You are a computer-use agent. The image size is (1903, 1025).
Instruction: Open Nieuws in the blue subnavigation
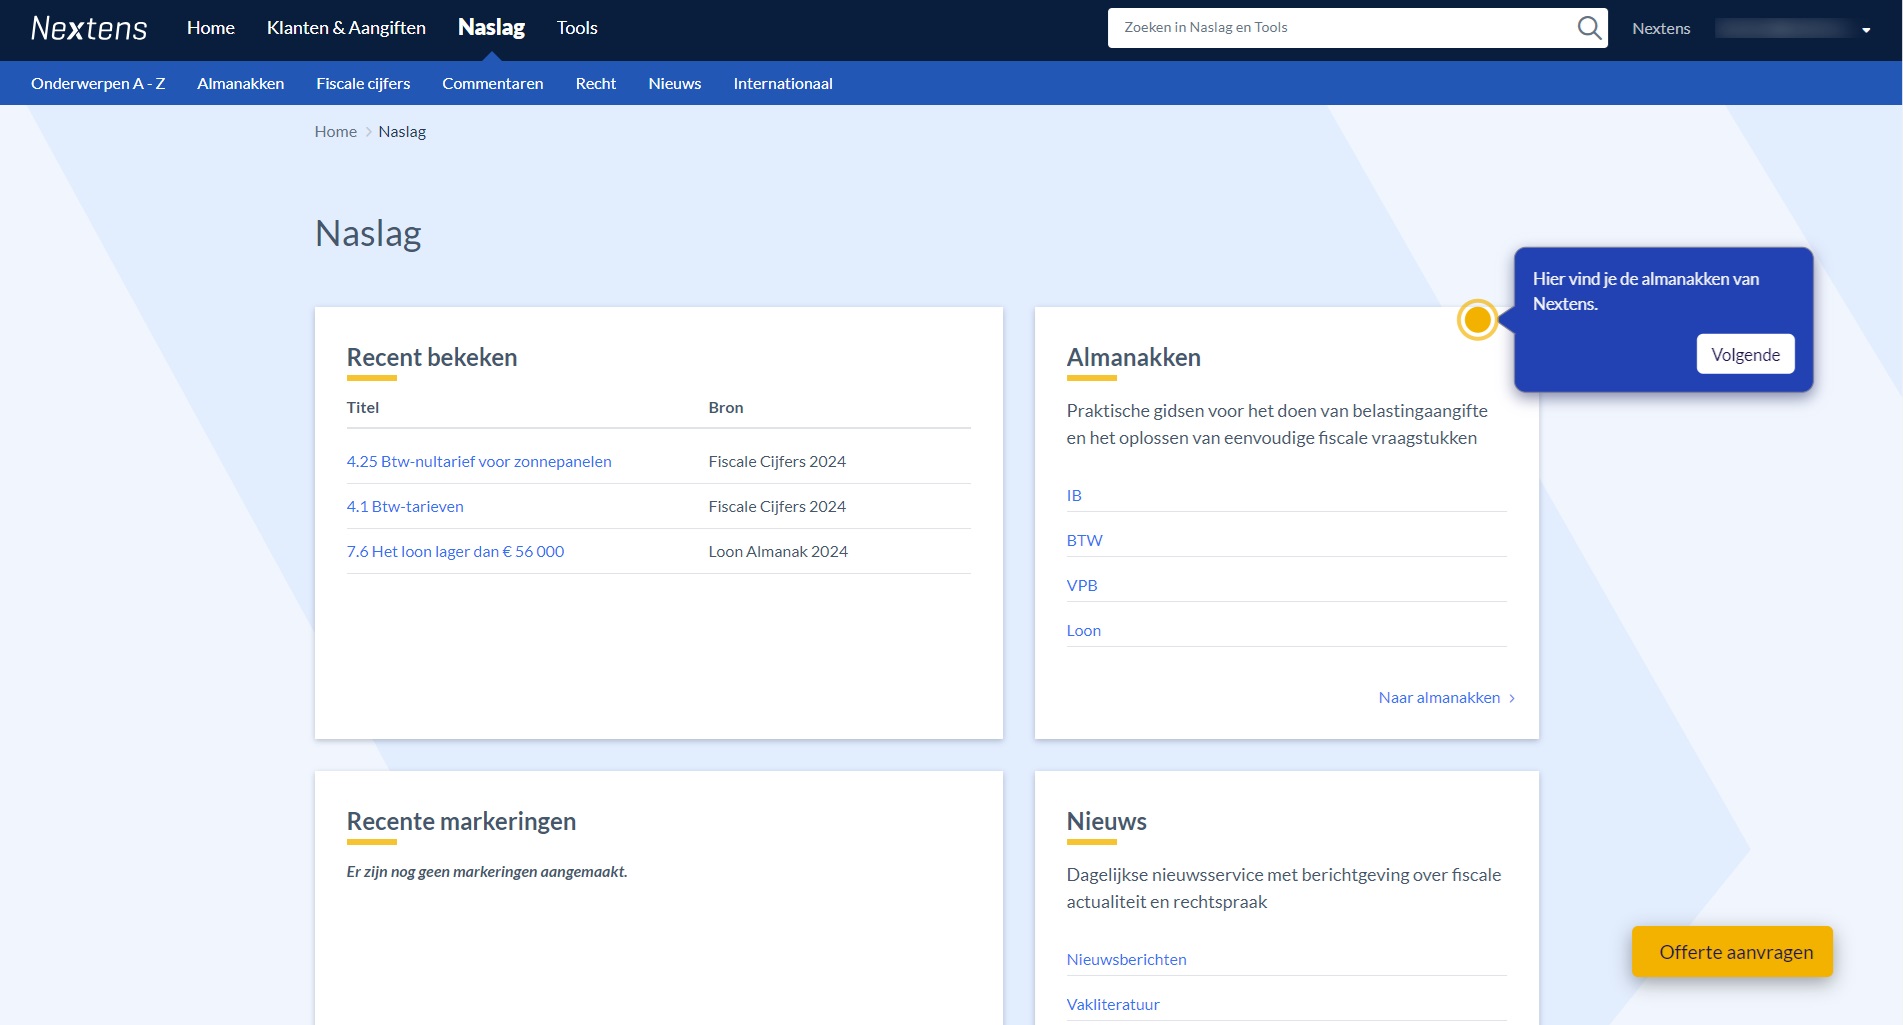tap(675, 84)
